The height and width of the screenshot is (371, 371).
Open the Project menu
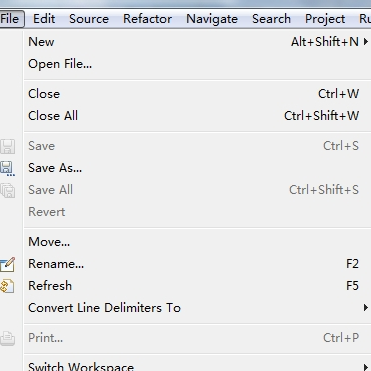[325, 19]
